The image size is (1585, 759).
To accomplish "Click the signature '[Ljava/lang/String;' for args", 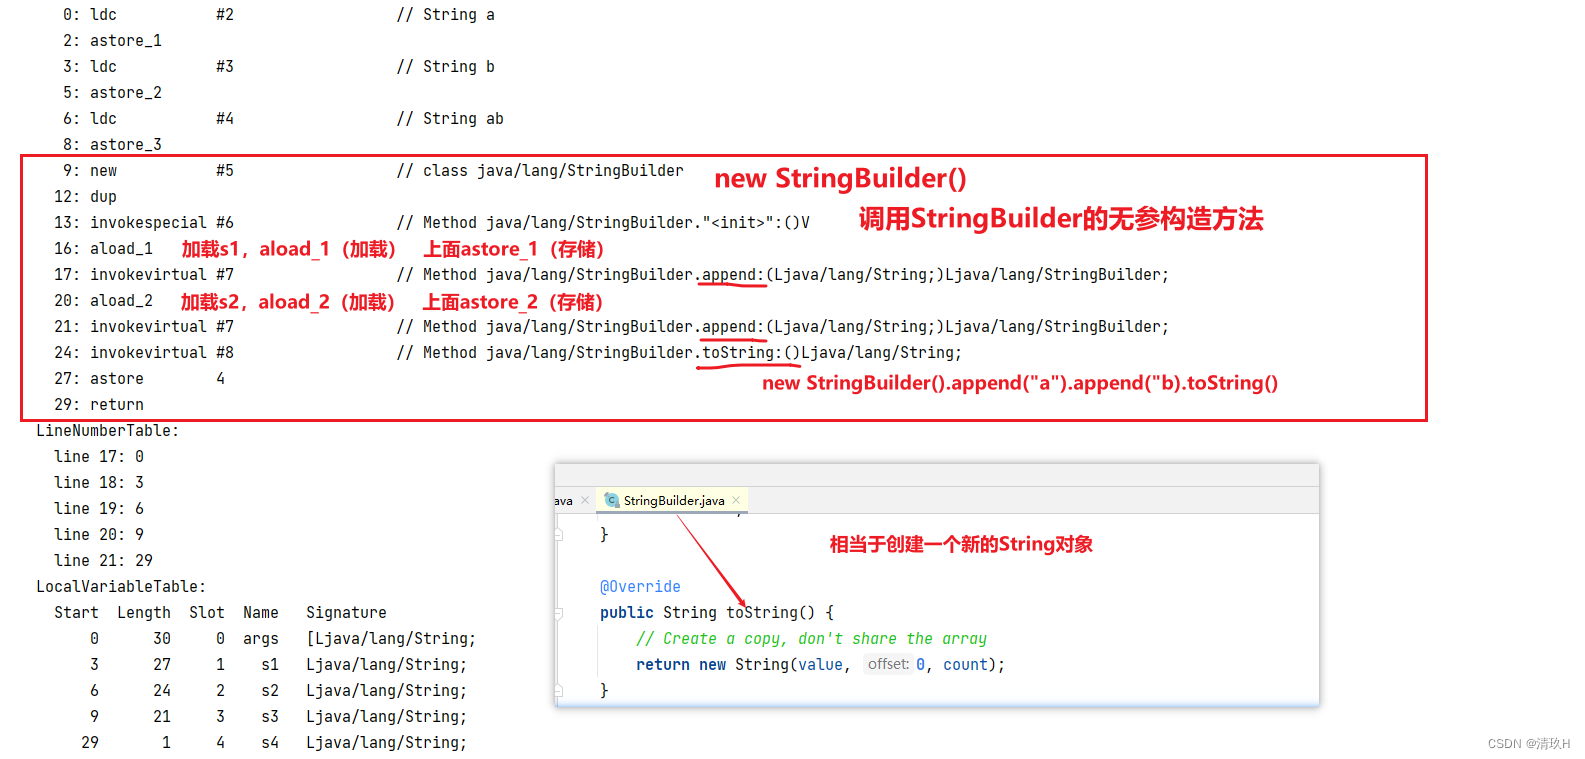I will coord(391,639).
